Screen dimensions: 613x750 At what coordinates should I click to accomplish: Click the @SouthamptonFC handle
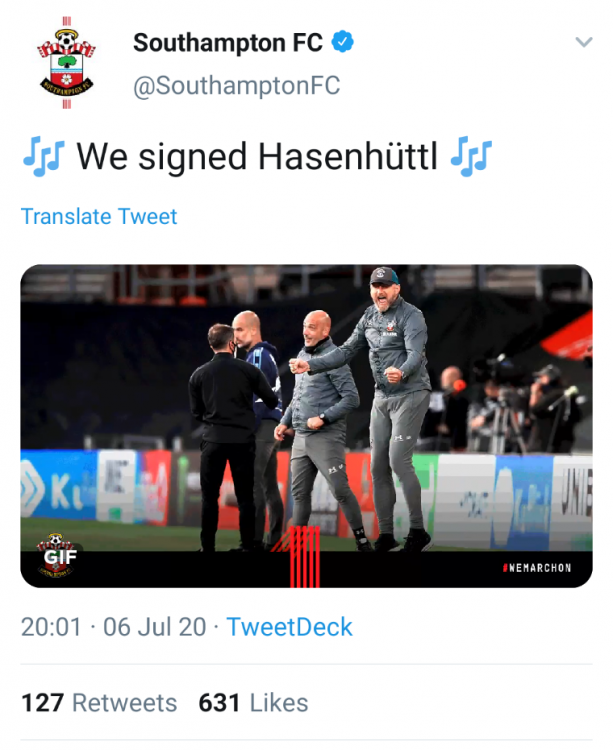(x=236, y=87)
